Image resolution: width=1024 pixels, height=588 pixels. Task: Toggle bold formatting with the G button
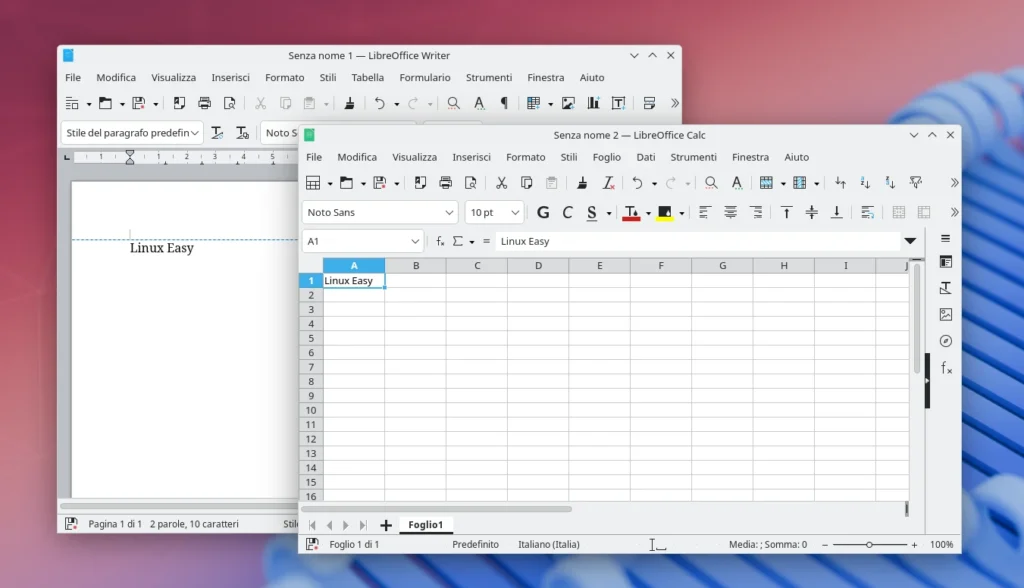[544, 212]
